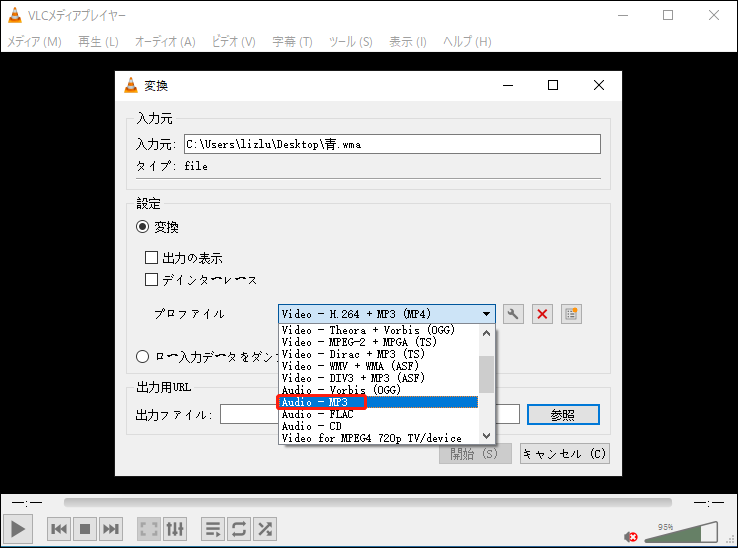Image resolution: width=738 pixels, height=548 pixels.
Task: Stop playback with the stop button
Action: tap(85, 529)
